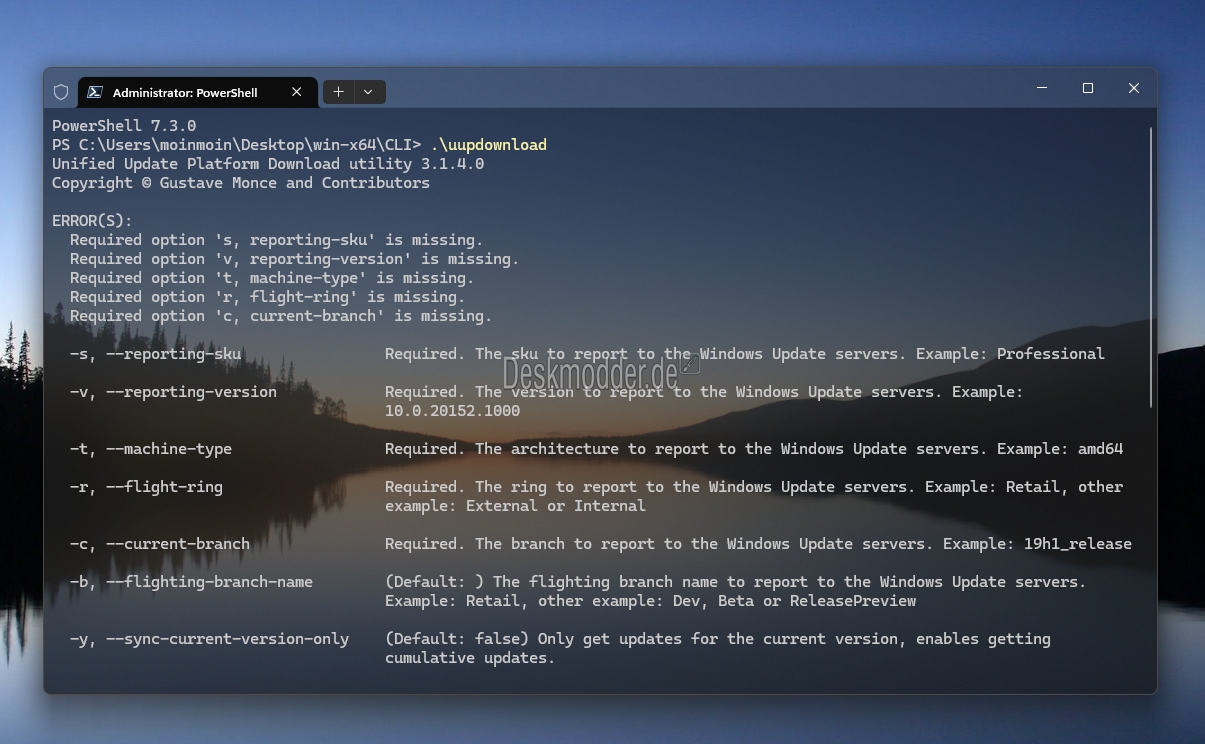Minimize the terminal window

tap(1042, 88)
